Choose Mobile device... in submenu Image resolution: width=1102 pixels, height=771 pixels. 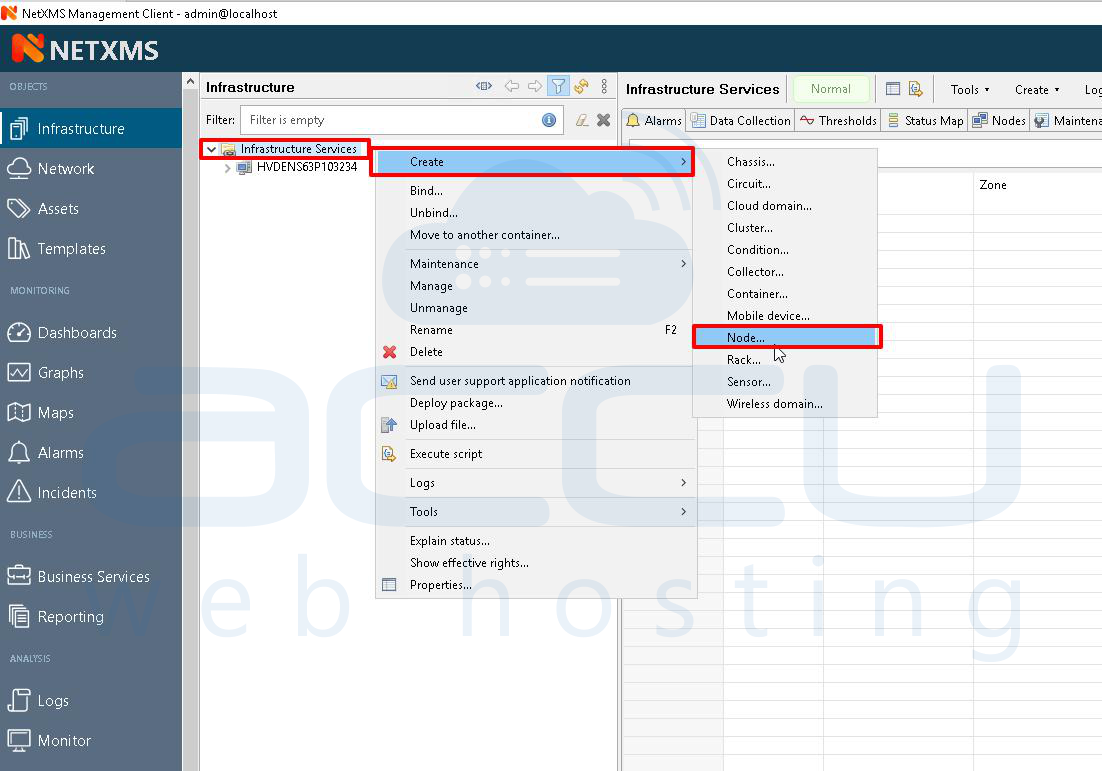pyautogui.click(x=786, y=316)
